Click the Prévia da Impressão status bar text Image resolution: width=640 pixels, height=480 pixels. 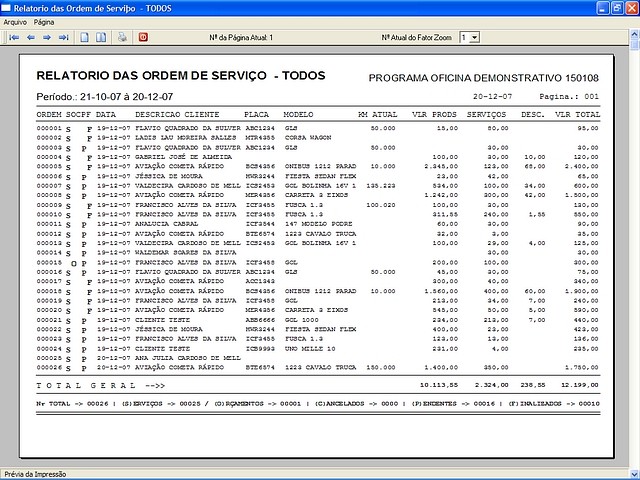click(35, 474)
